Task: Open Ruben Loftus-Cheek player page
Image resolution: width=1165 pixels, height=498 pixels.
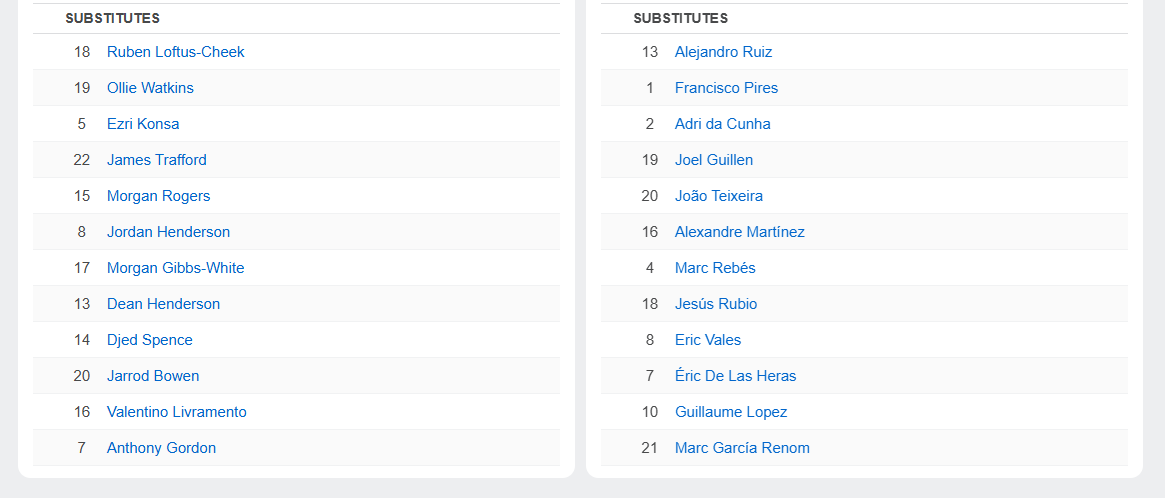Action: point(175,52)
